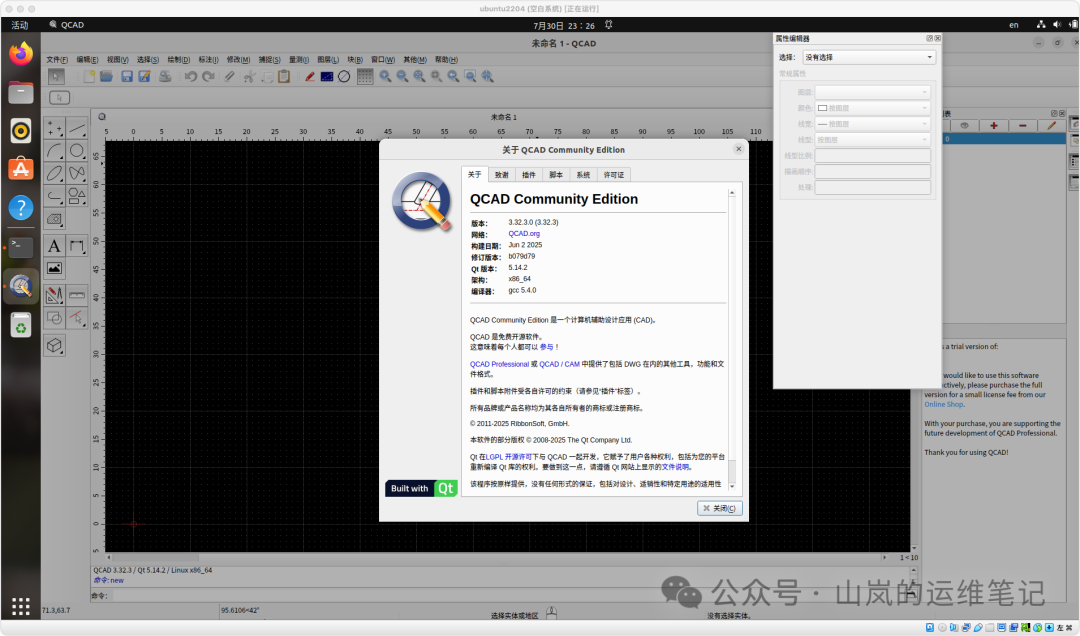This screenshot has height=636, width=1080.
Task: Select the Line drawing tool
Action: pyautogui.click(x=75, y=130)
